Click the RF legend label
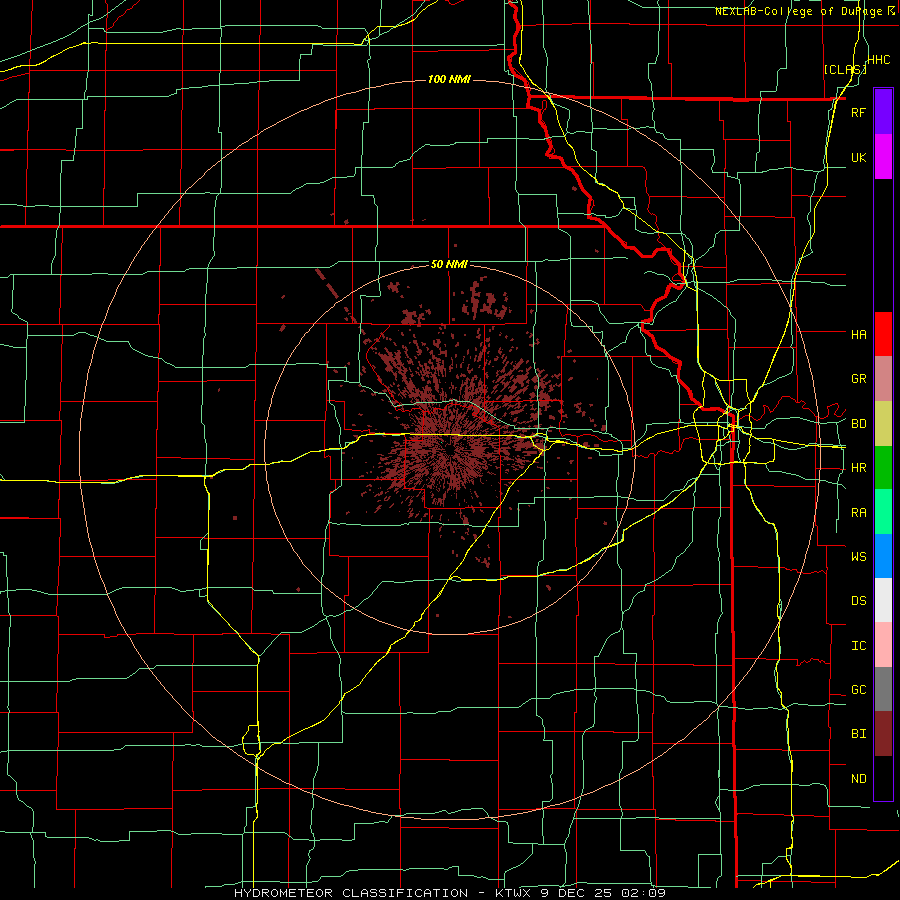900x900 pixels. click(x=858, y=112)
